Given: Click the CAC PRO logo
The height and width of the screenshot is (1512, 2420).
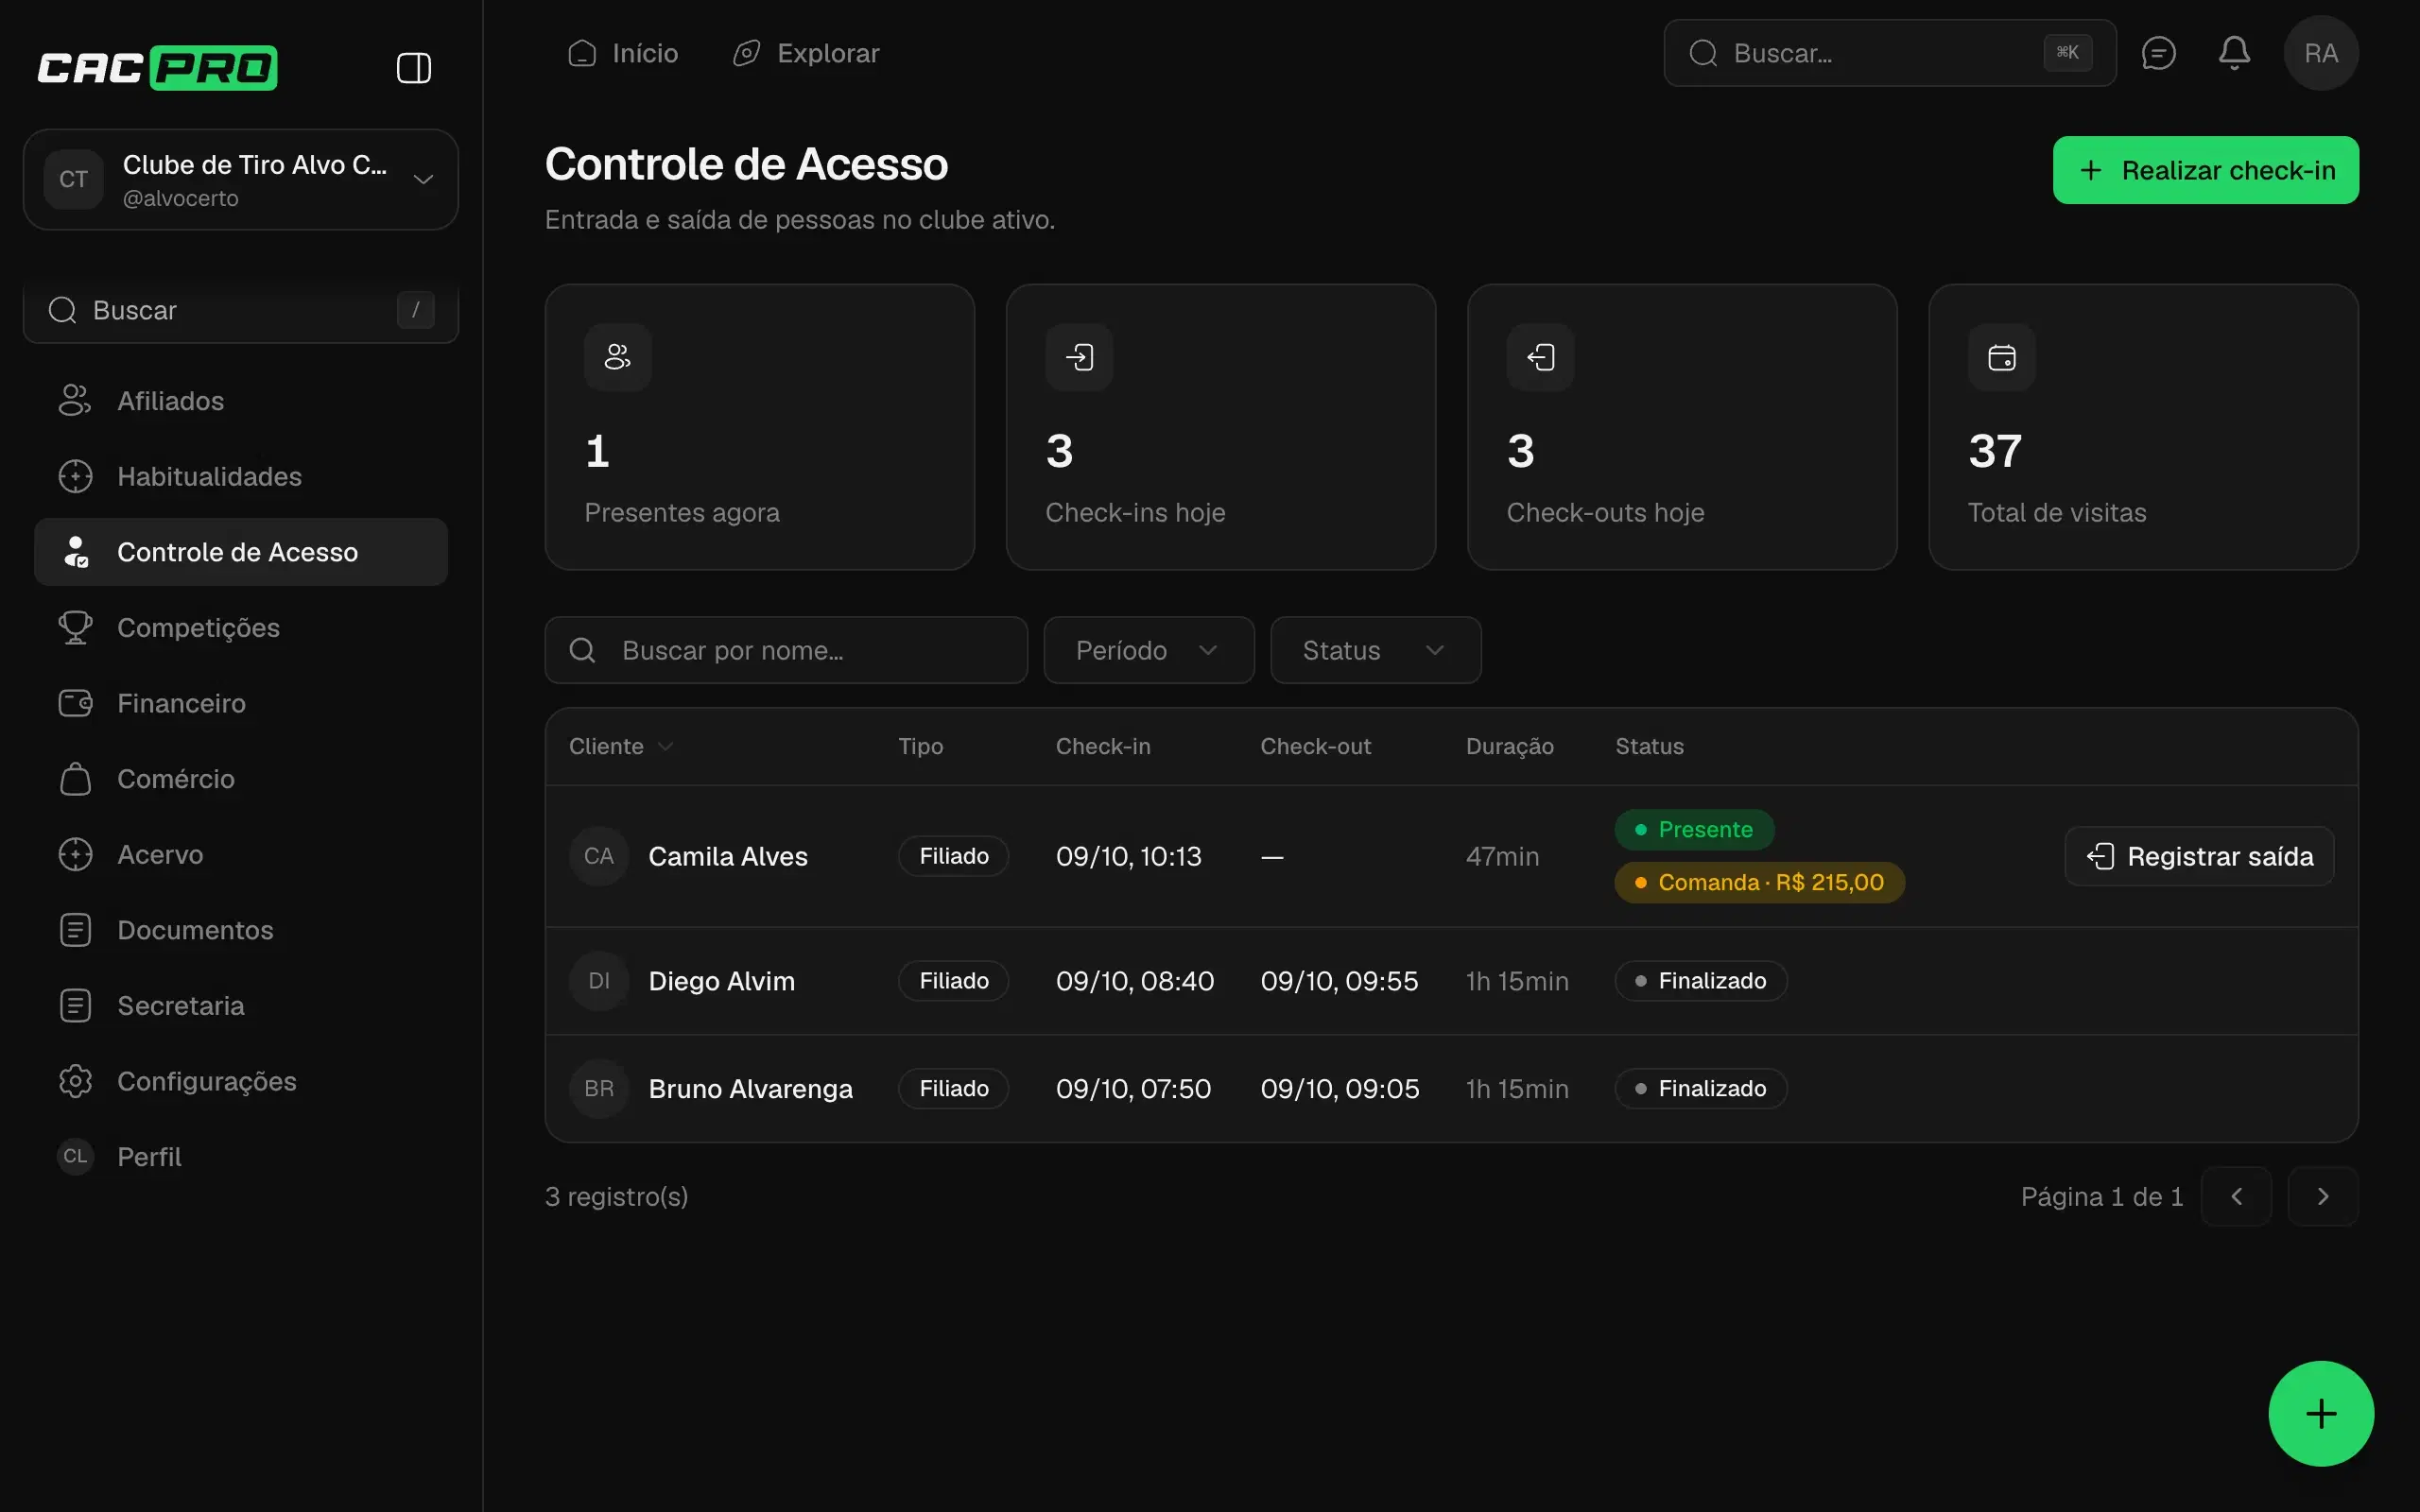Looking at the screenshot, I should 157,68.
